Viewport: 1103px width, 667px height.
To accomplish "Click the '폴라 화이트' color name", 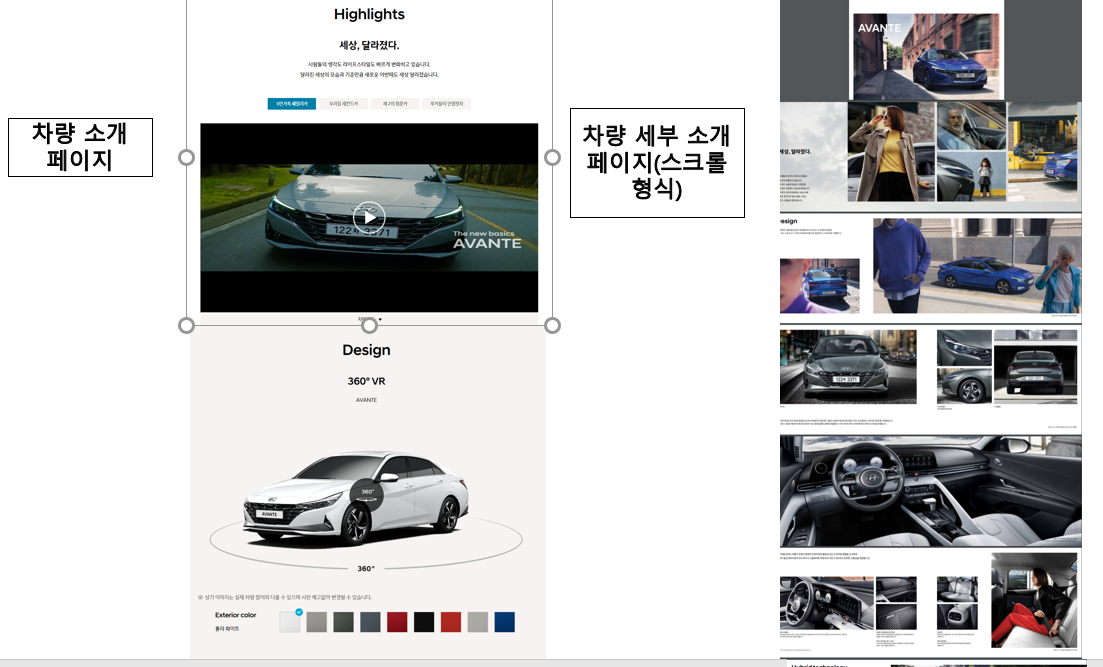I will [x=227, y=628].
